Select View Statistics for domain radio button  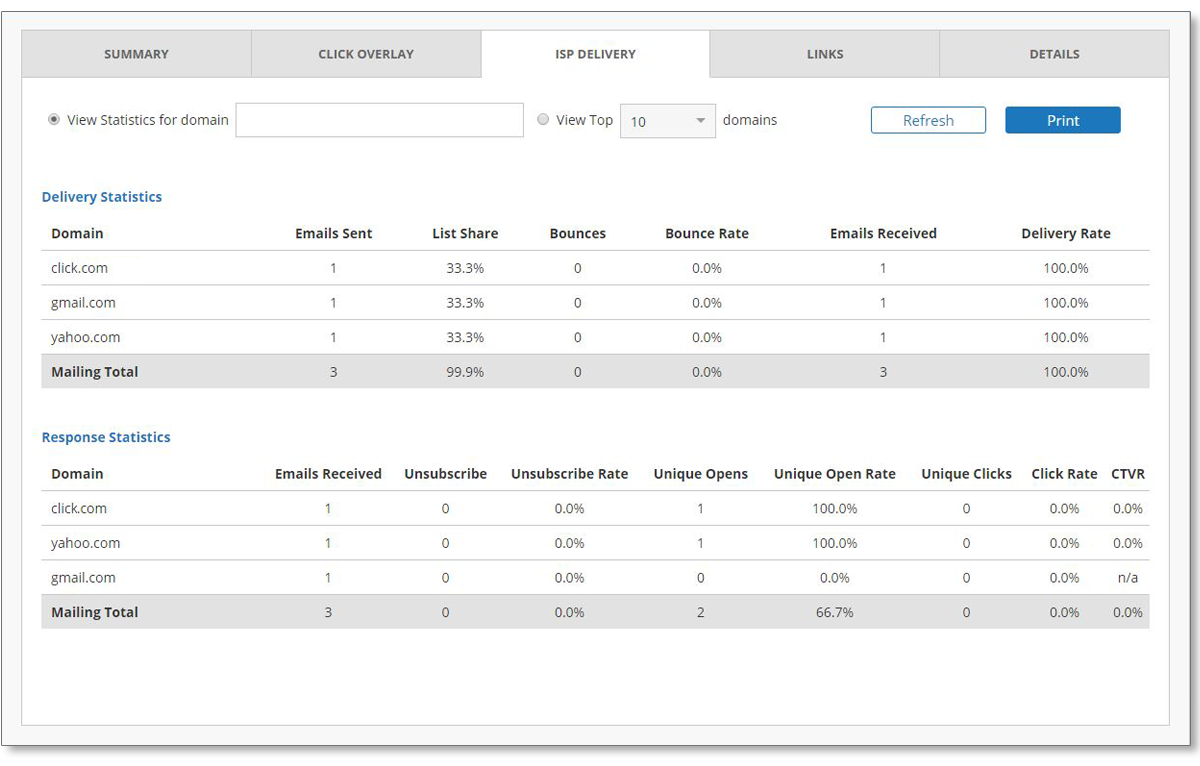point(54,119)
